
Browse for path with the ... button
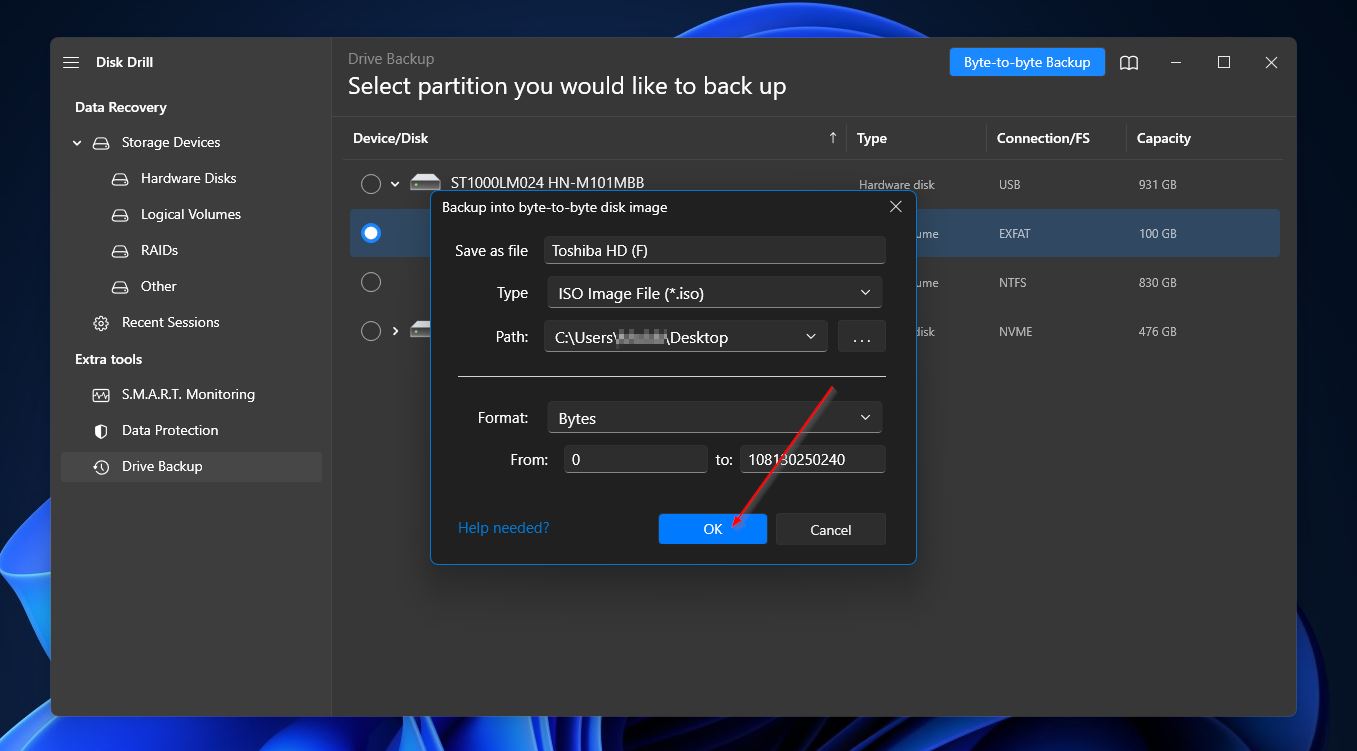pyautogui.click(x=862, y=337)
